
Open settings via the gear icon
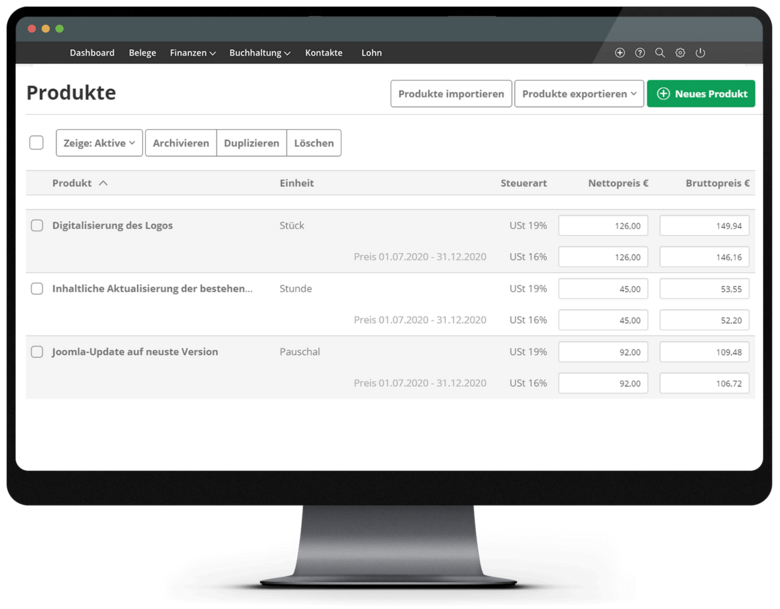680,53
